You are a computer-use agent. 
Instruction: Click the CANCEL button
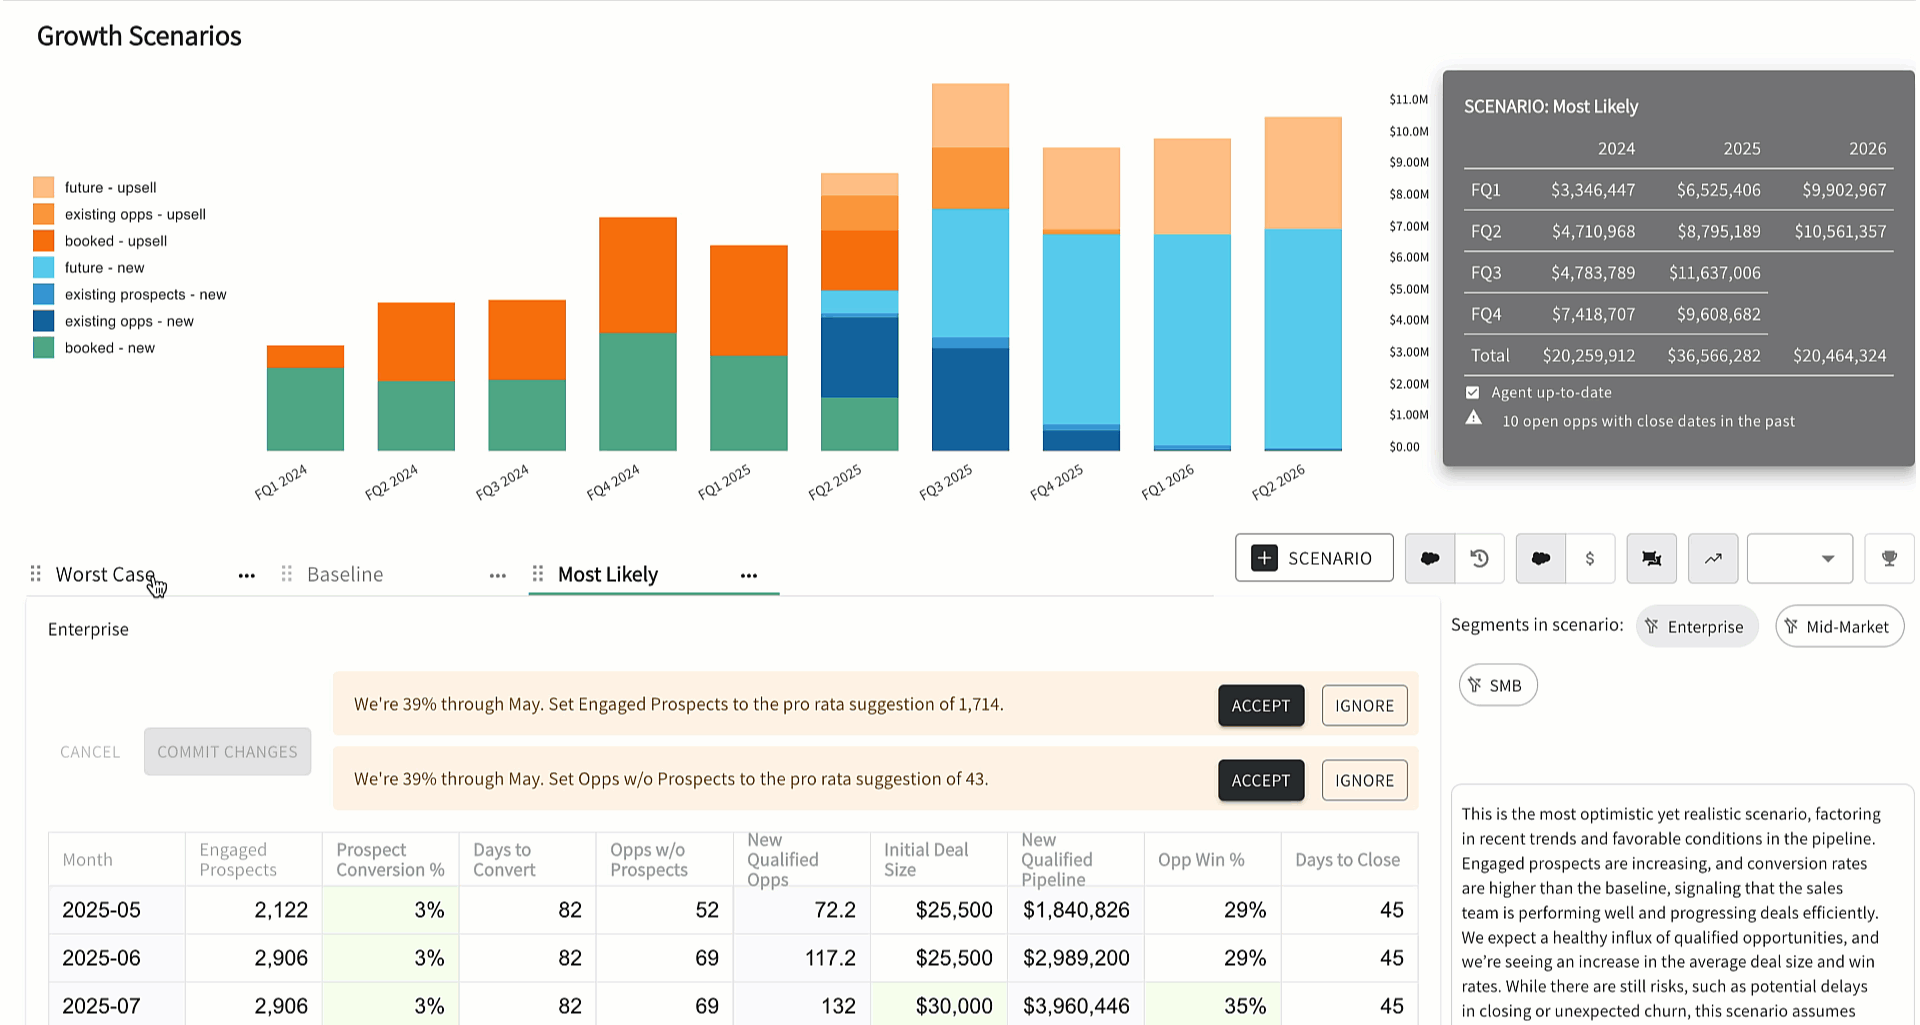tap(90, 751)
